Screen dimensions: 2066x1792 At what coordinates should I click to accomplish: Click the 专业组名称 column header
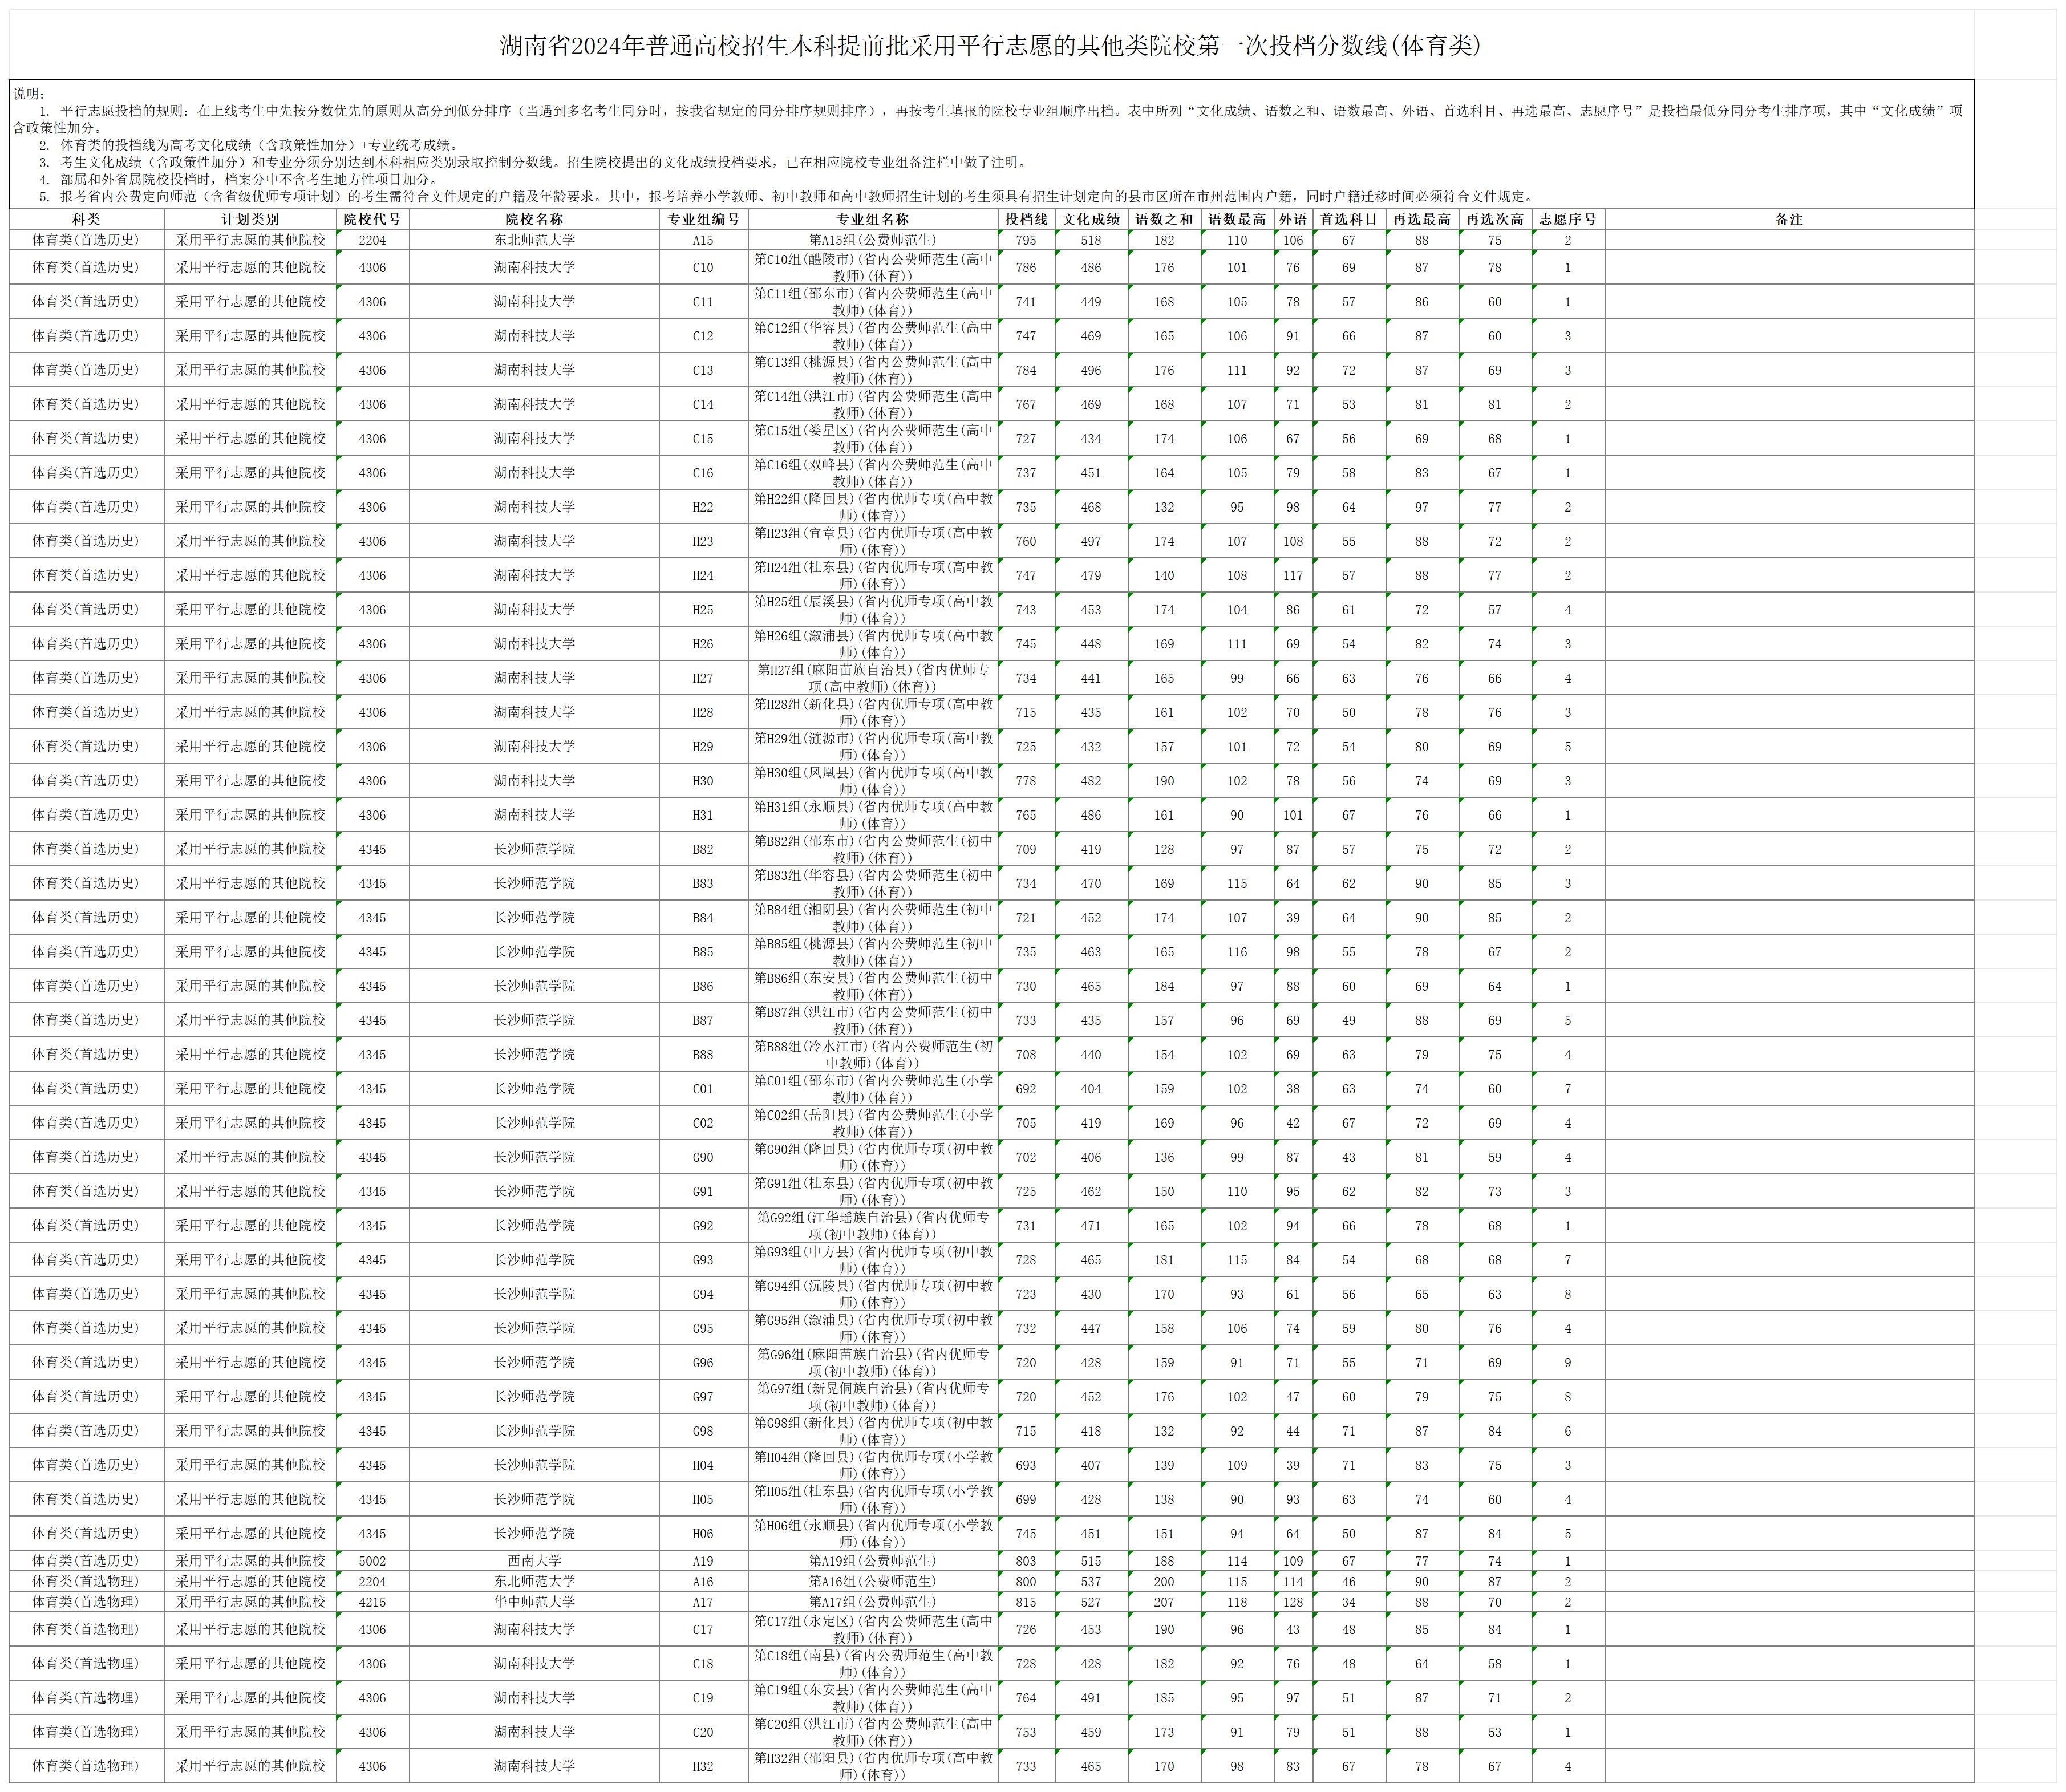point(873,219)
